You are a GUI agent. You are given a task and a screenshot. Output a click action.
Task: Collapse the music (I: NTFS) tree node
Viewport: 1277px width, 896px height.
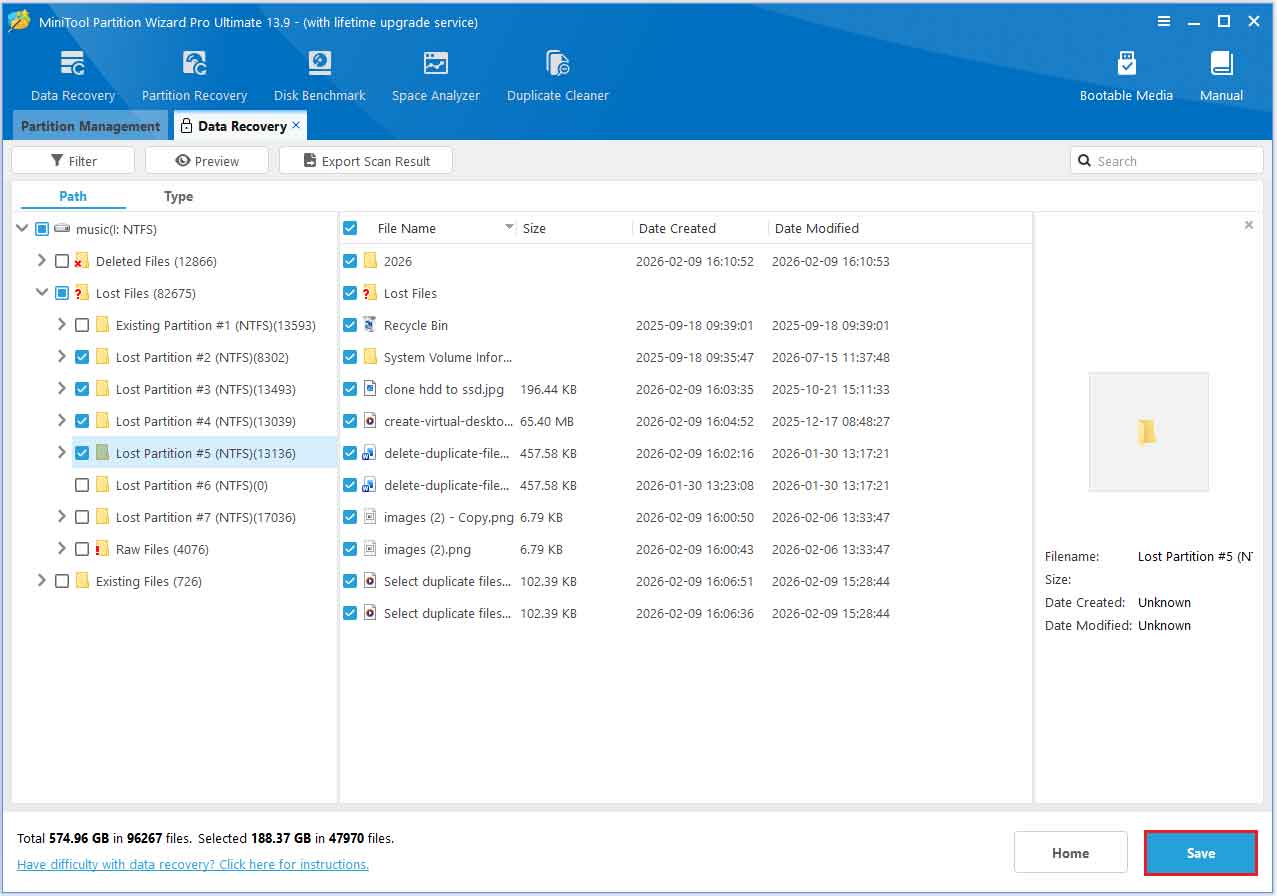(x=22, y=229)
